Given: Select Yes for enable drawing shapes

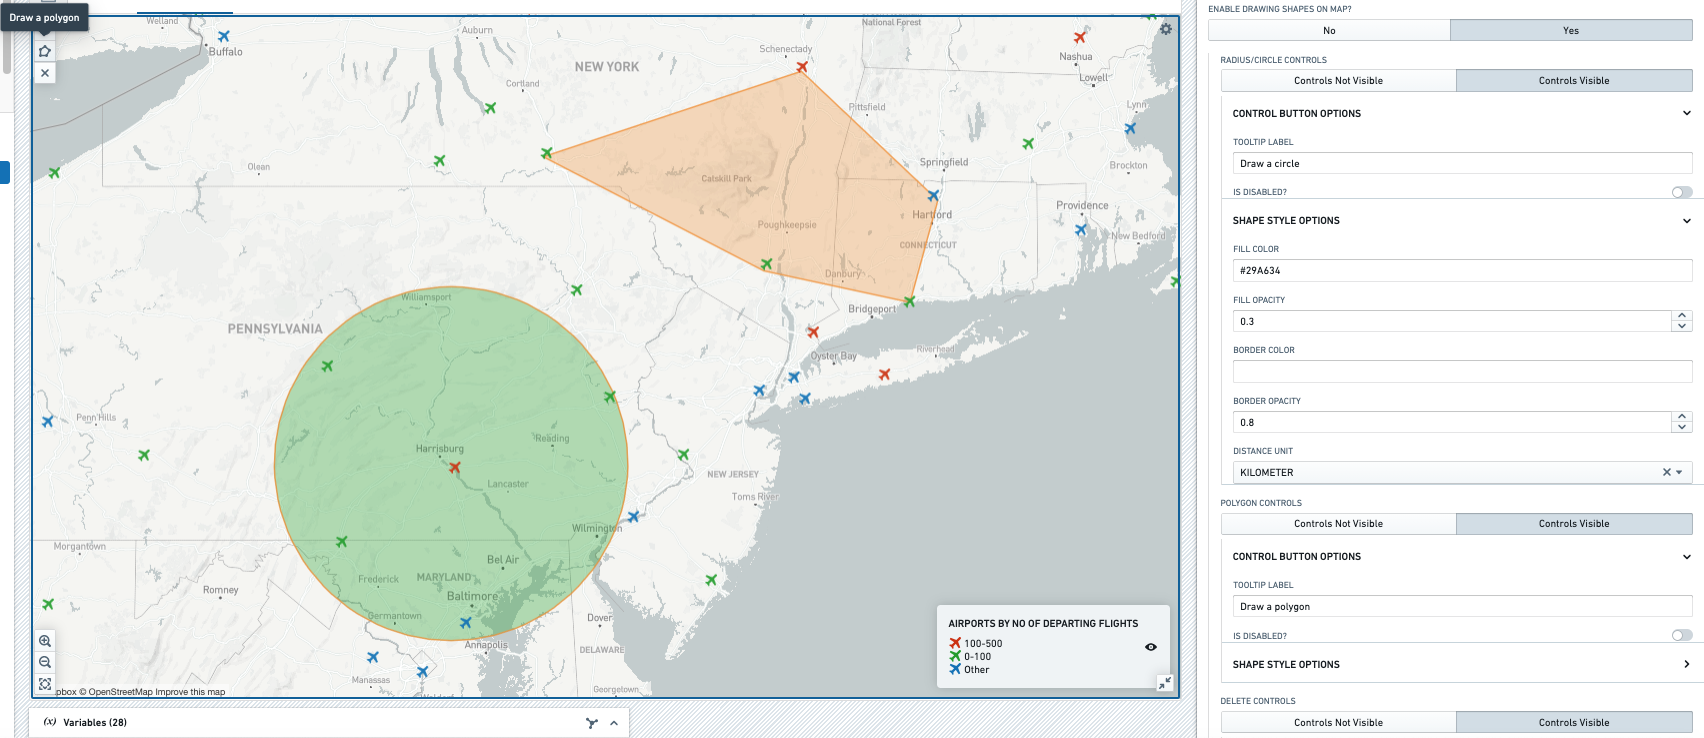Looking at the screenshot, I should pos(1571,31).
